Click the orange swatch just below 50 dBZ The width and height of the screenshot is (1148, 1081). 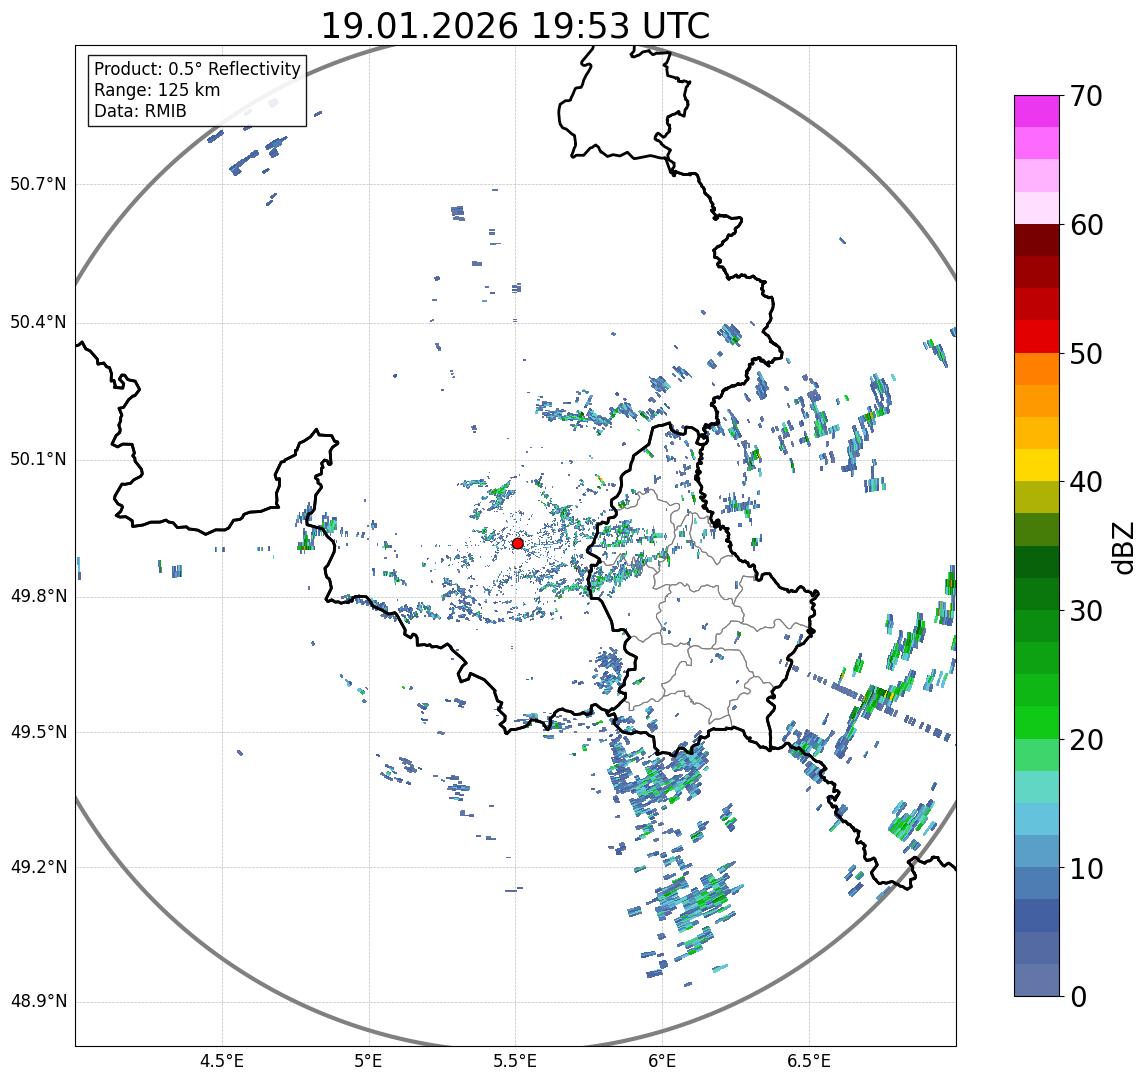click(1037, 369)
